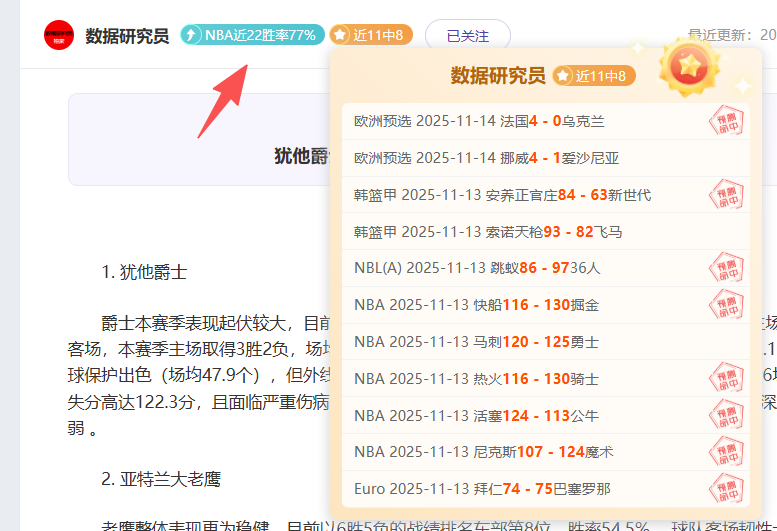Open the 数据研究员 name link in the header
This screenshot has height=531, width=777.
(127, 36)
